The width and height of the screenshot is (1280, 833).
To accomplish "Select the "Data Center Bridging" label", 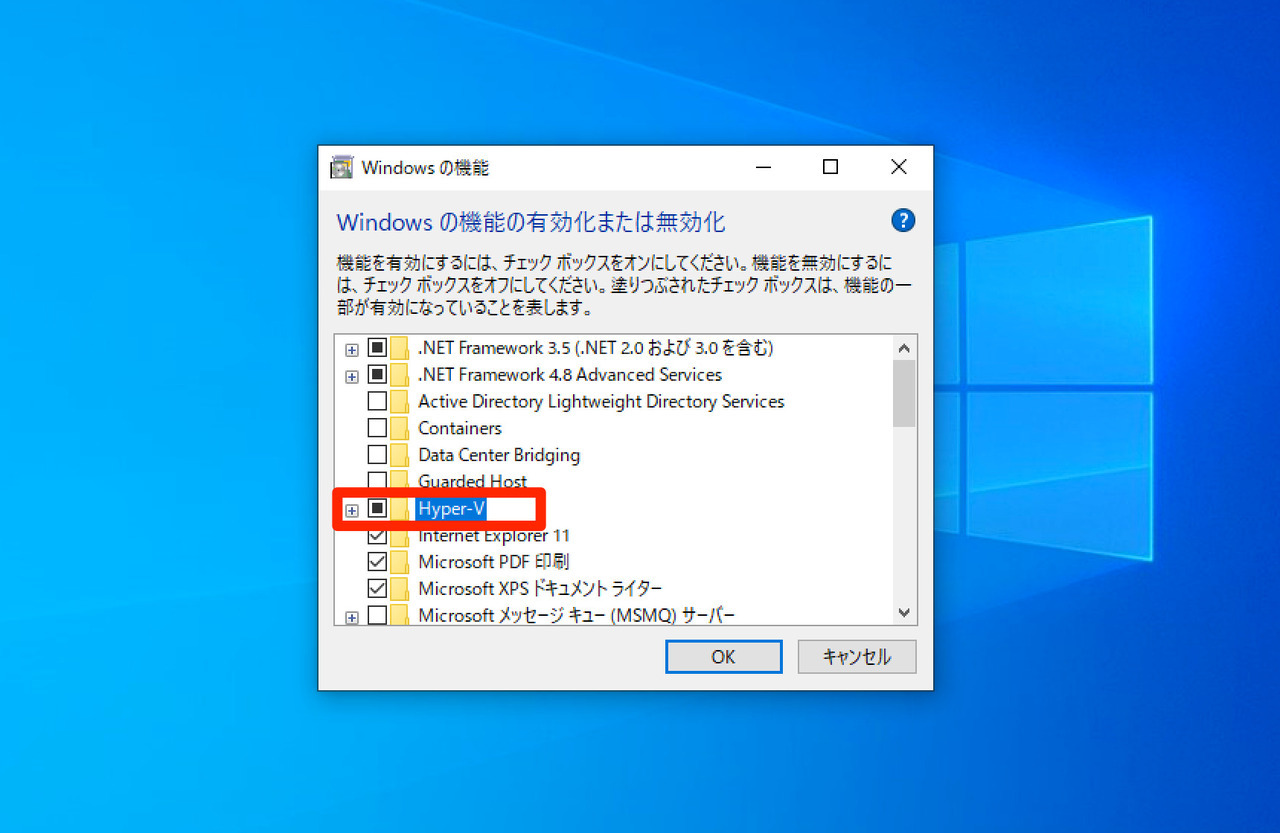I will (x=499, y=455).
